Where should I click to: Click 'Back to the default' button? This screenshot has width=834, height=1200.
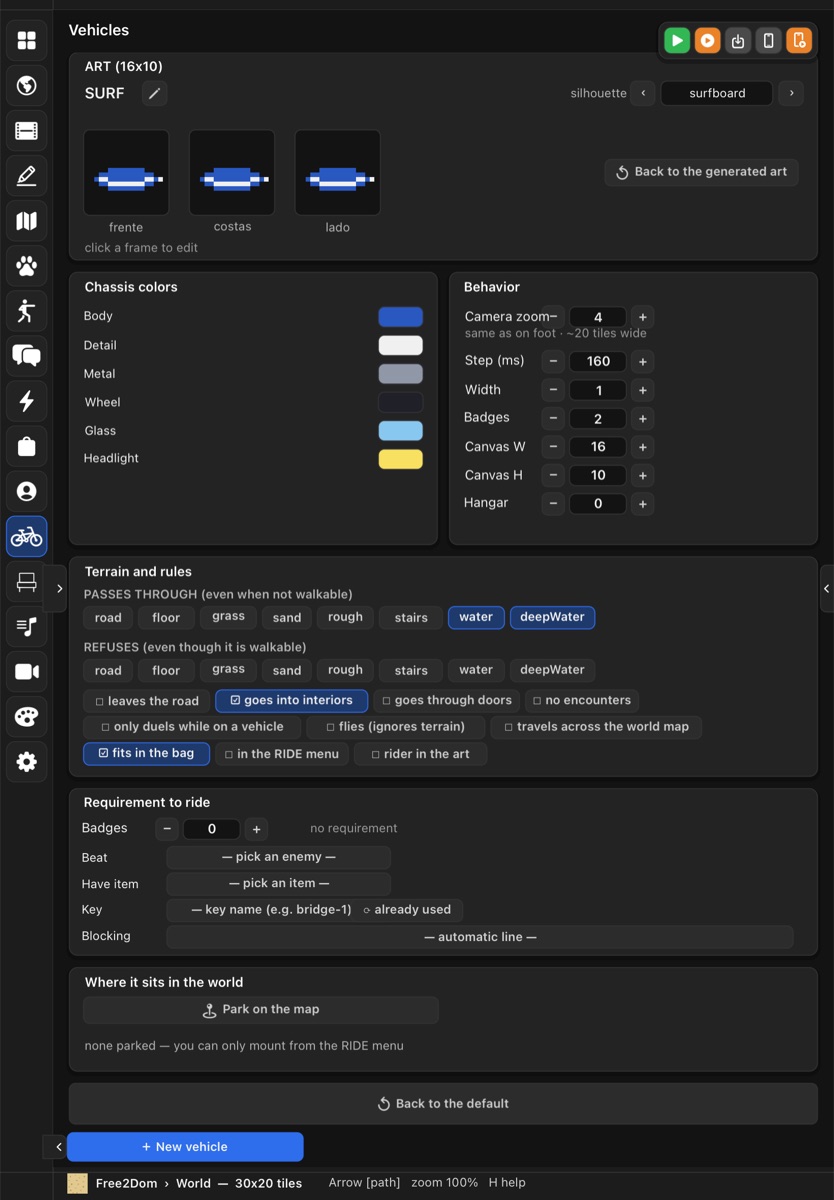pyautogui.click(x=443, y=1104)
